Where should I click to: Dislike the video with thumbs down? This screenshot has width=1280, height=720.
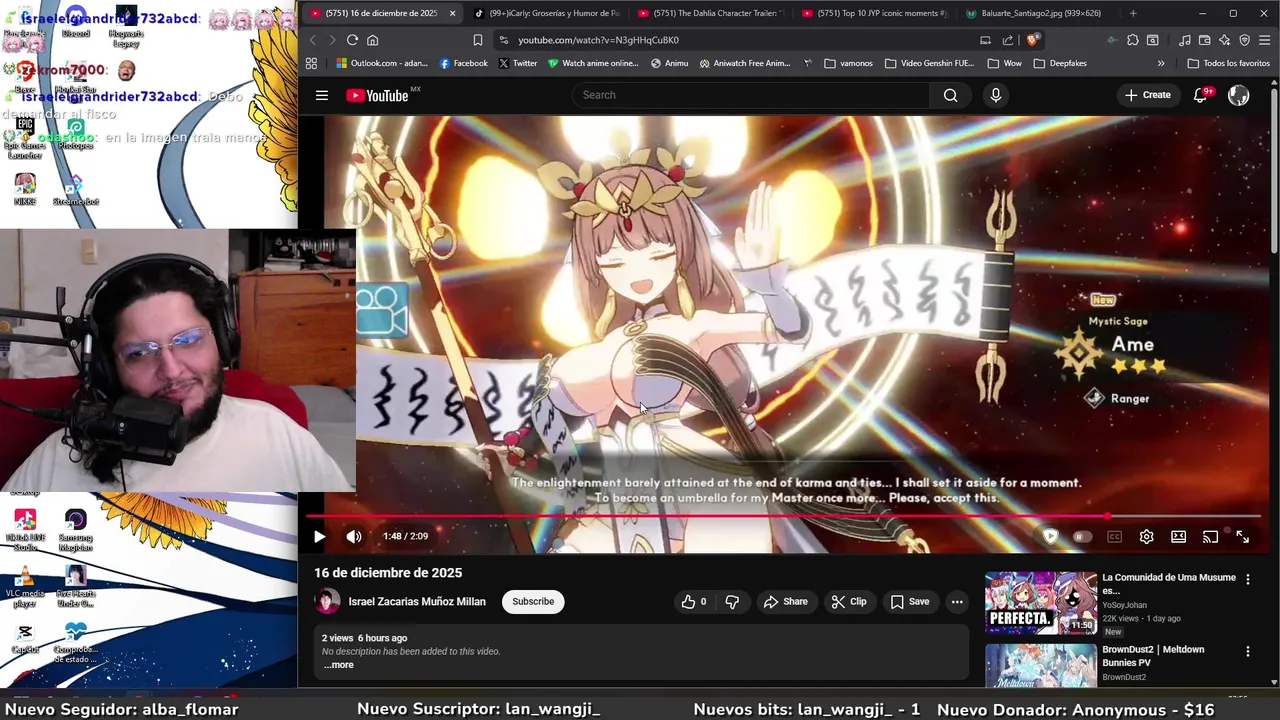coord(732,602)
